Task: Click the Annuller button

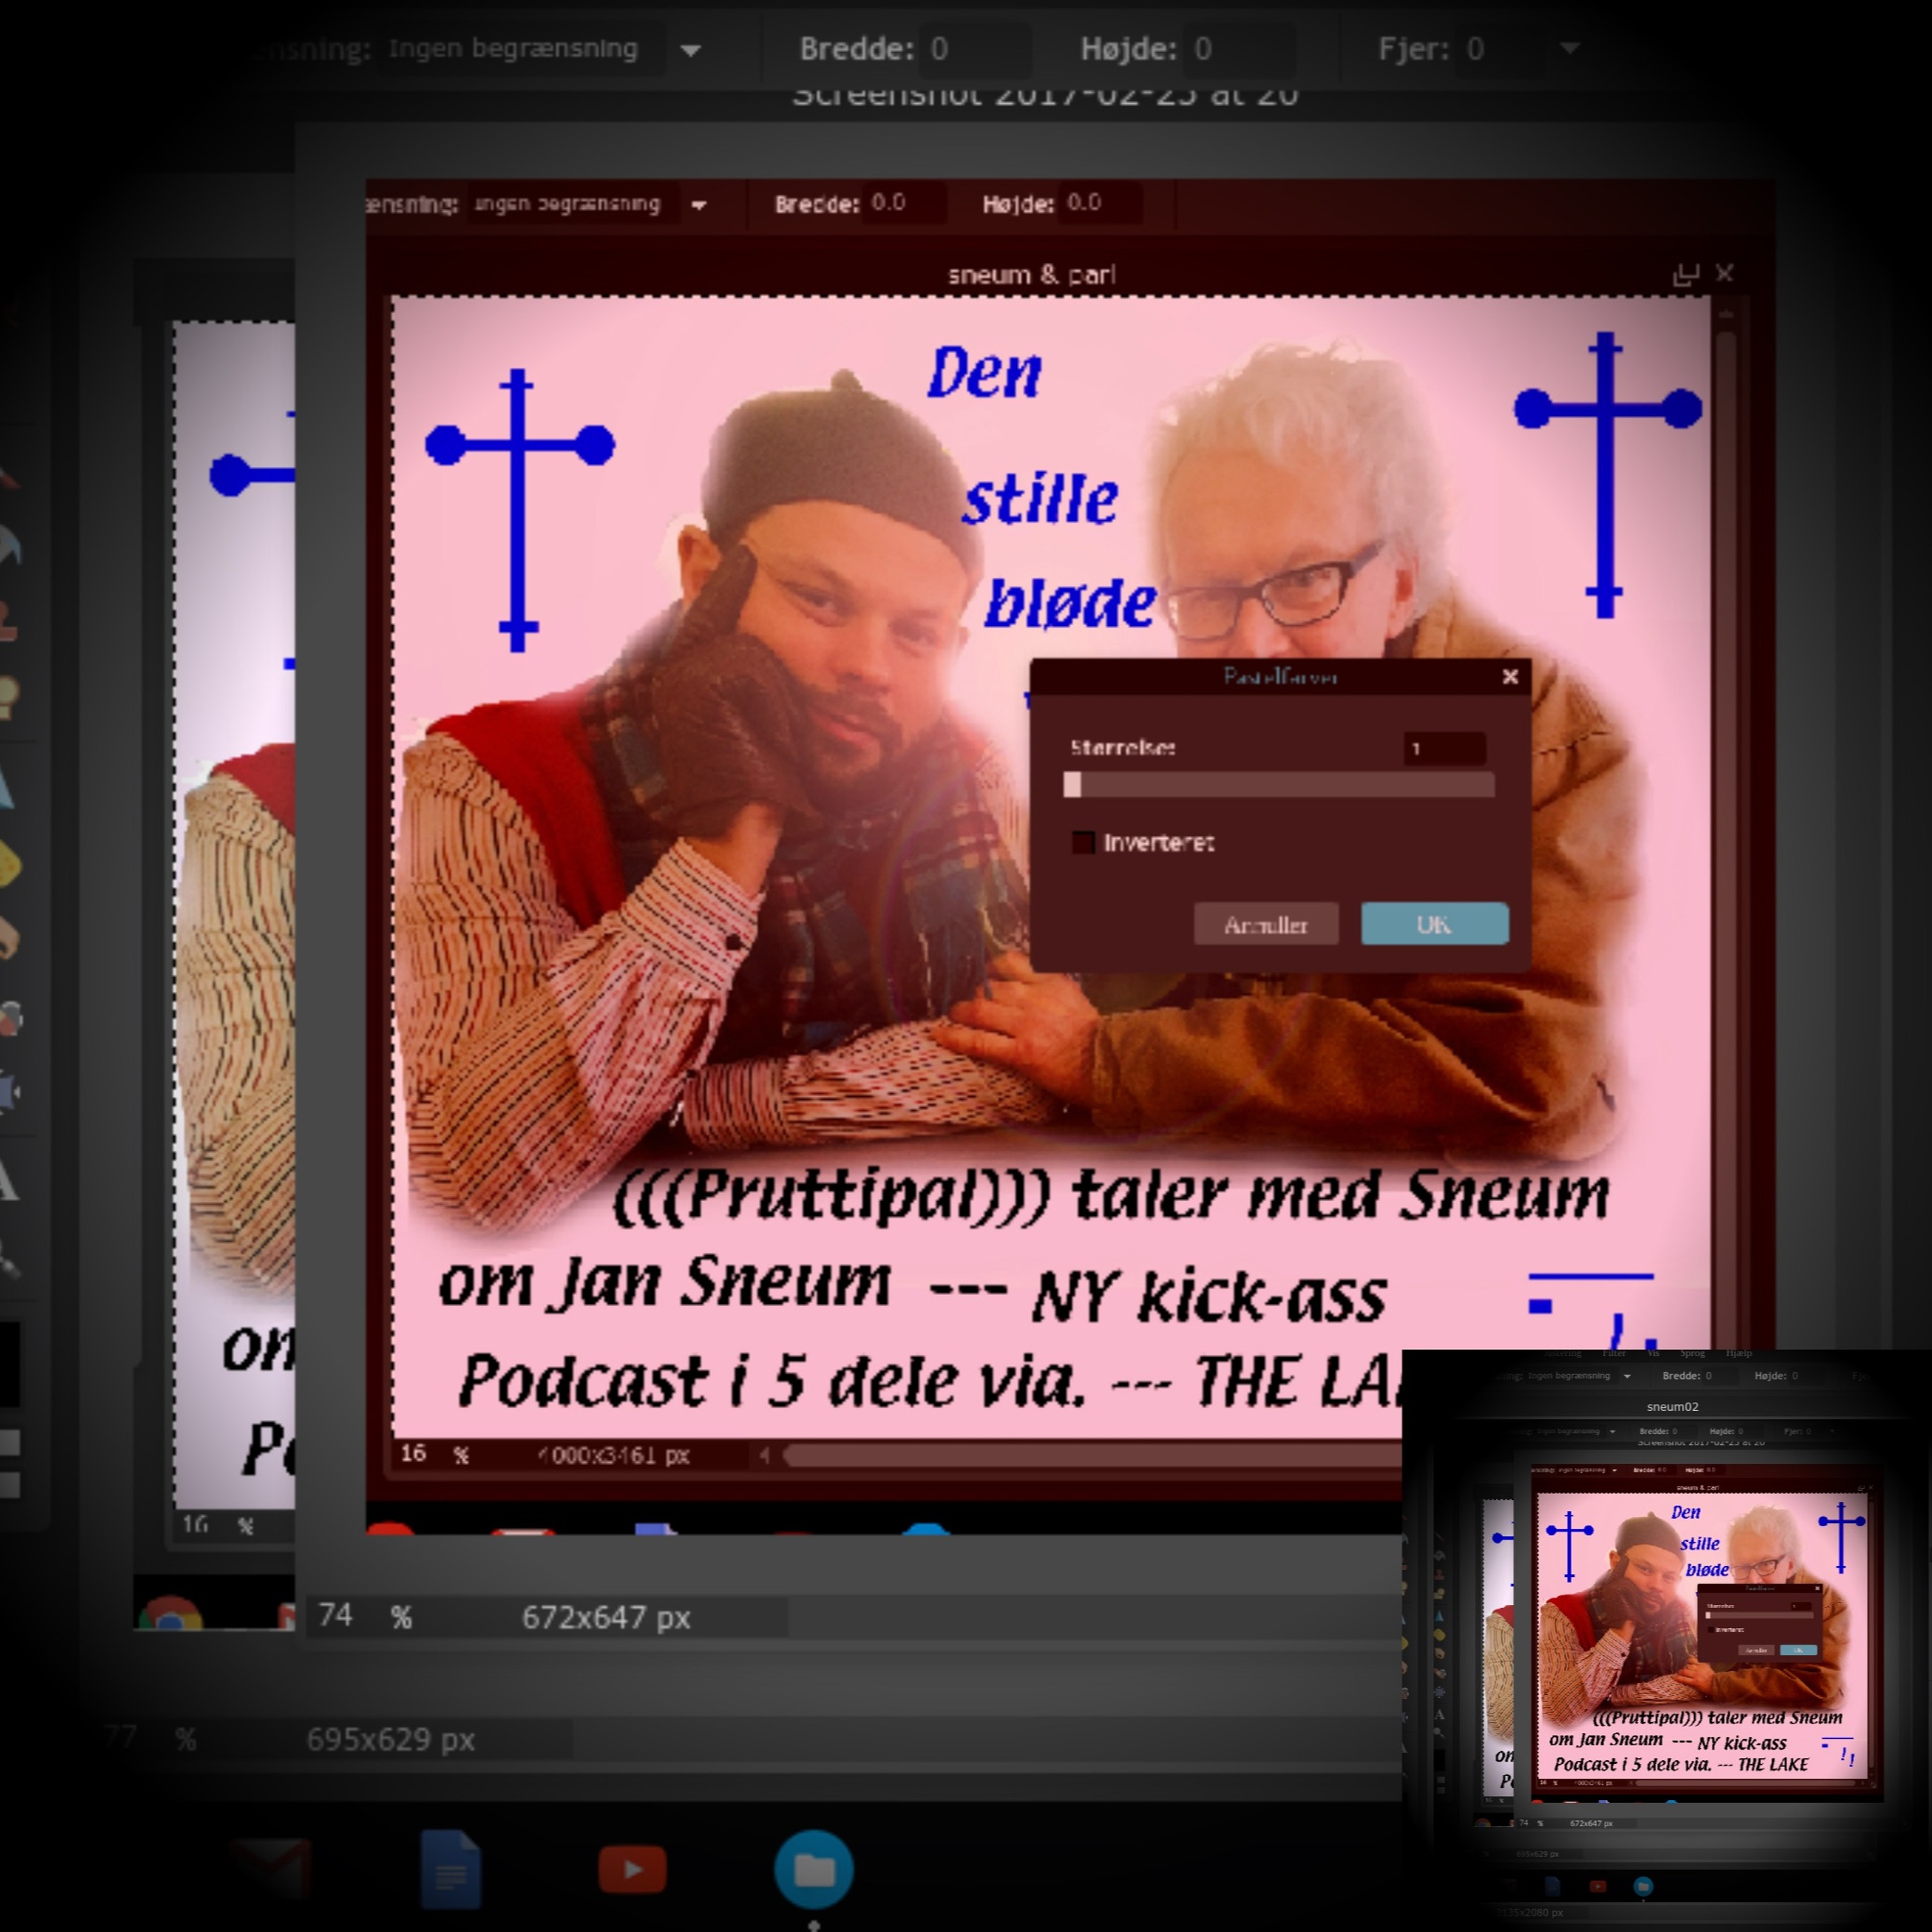Action: point(1265,924)
